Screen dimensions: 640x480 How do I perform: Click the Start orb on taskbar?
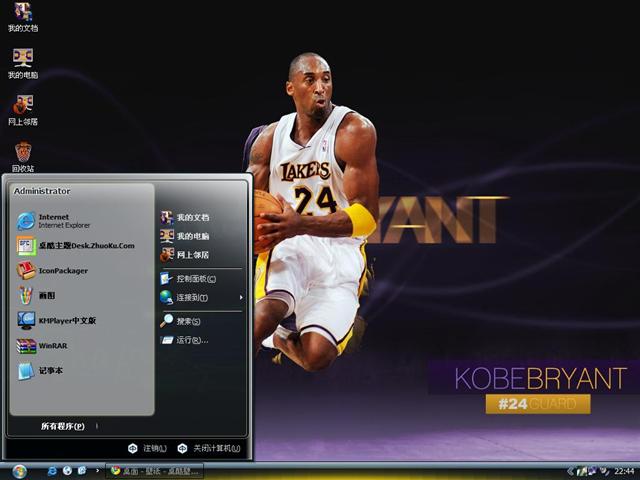(19, 471)
